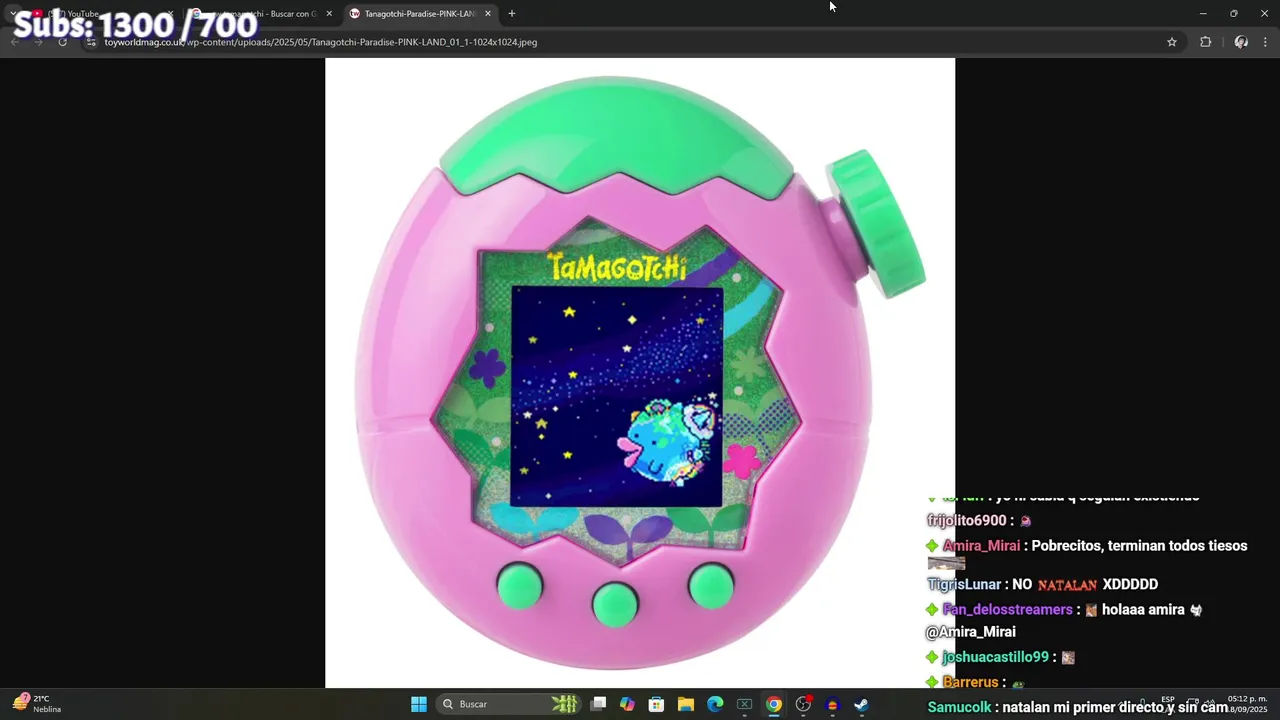Open the Chrome profile avatar
This screenshot has height=720, width=1280.
[x=1241, y=42]
